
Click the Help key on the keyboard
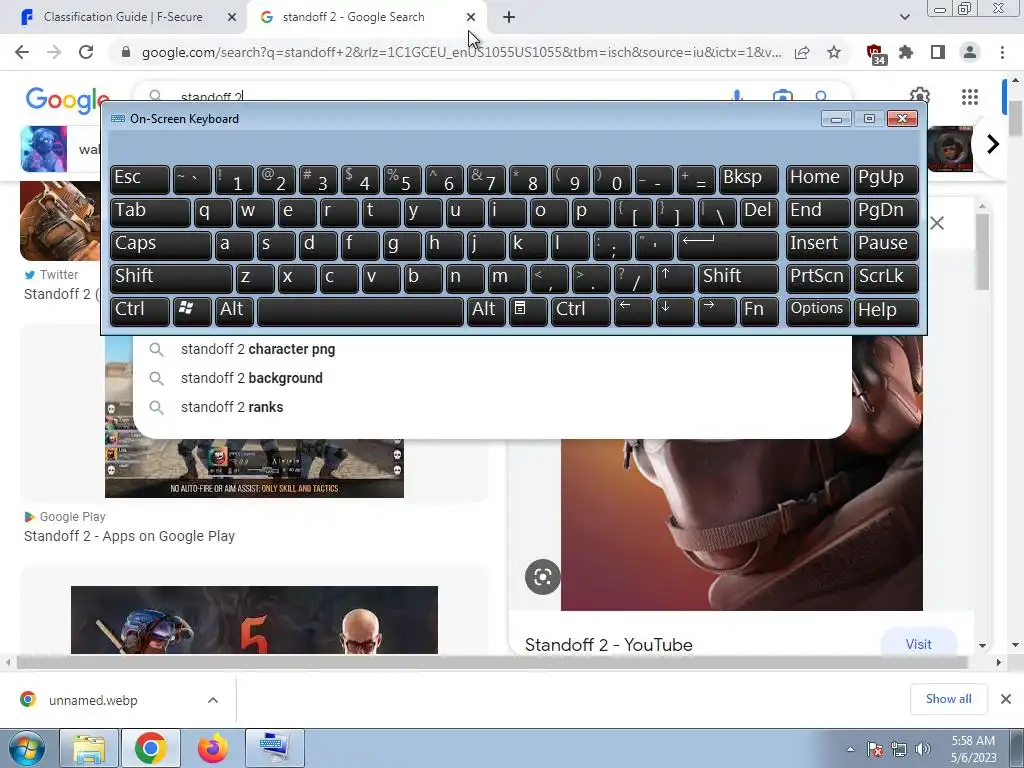[886, 310]
